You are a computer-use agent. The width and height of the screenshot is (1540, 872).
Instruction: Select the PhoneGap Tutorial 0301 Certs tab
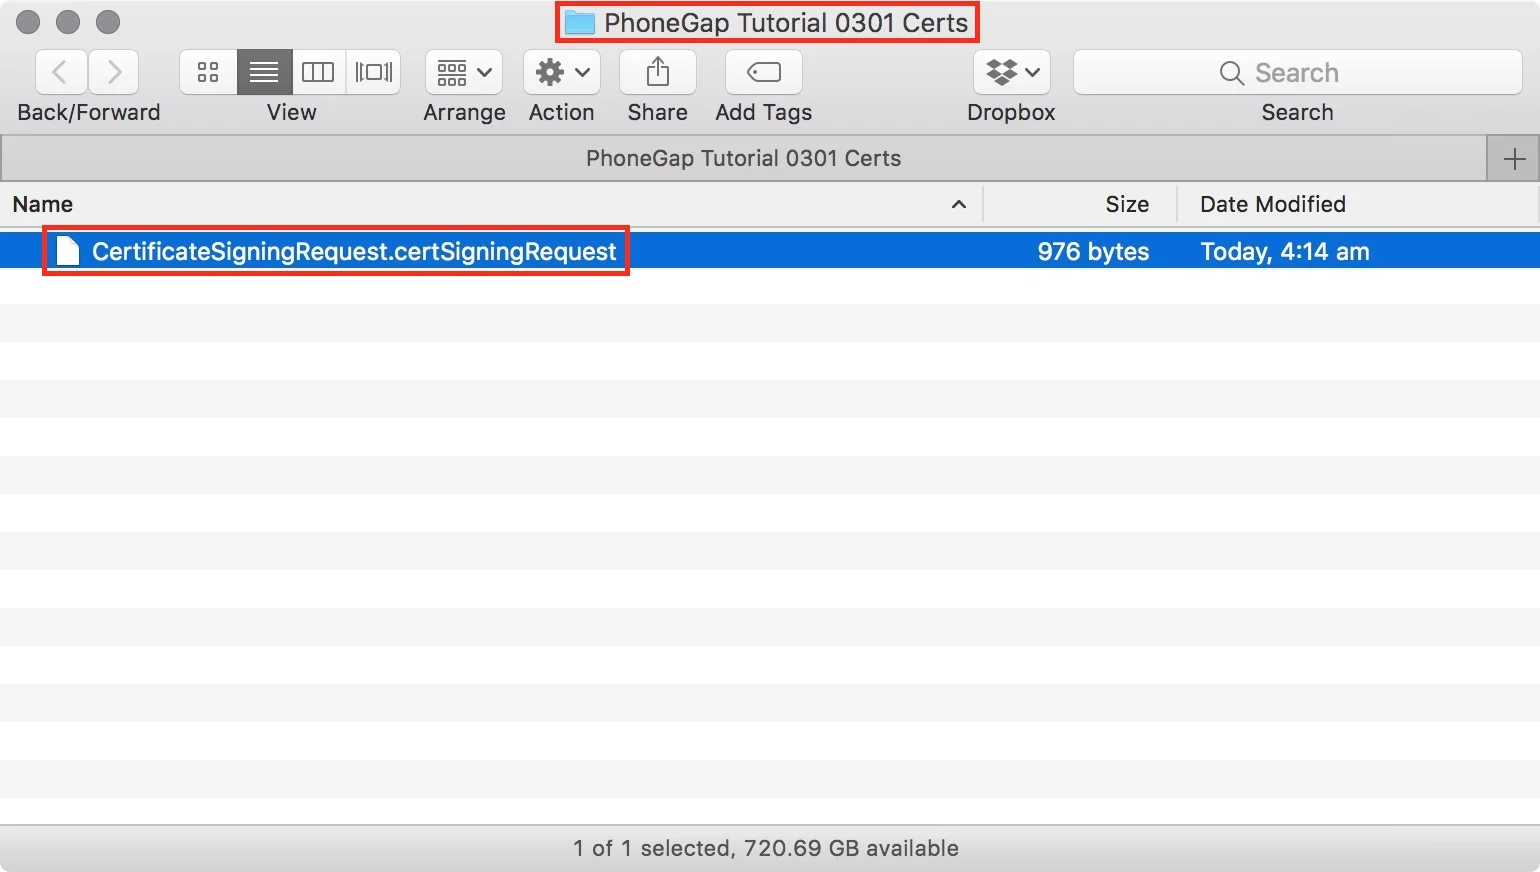(743, 158)
